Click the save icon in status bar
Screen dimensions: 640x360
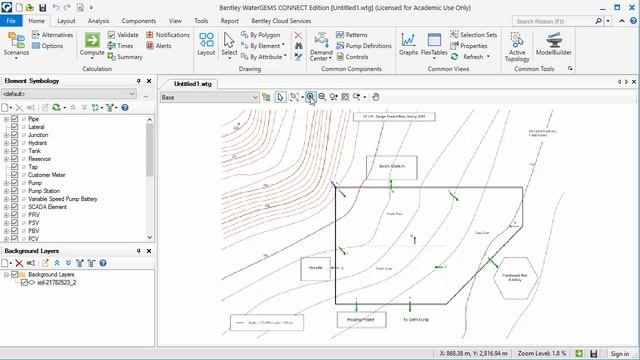[x=594, y=353]
